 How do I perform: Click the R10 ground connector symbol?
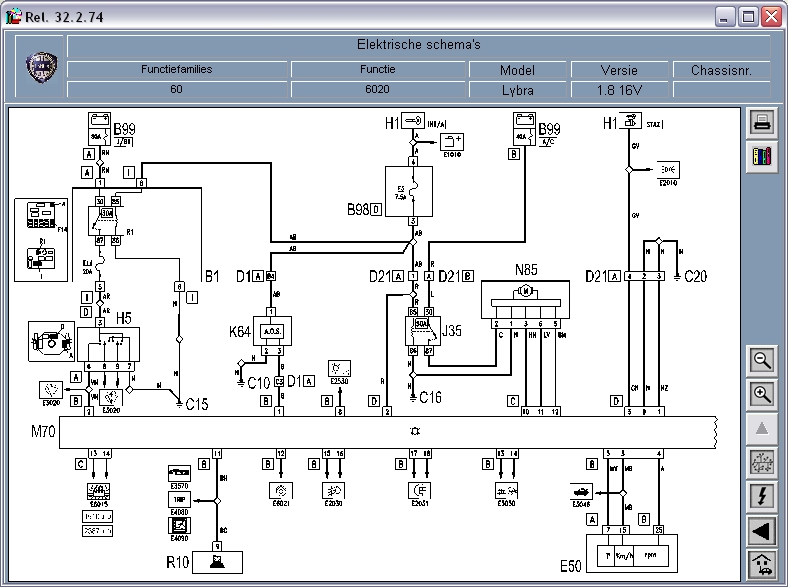[218, 562]
